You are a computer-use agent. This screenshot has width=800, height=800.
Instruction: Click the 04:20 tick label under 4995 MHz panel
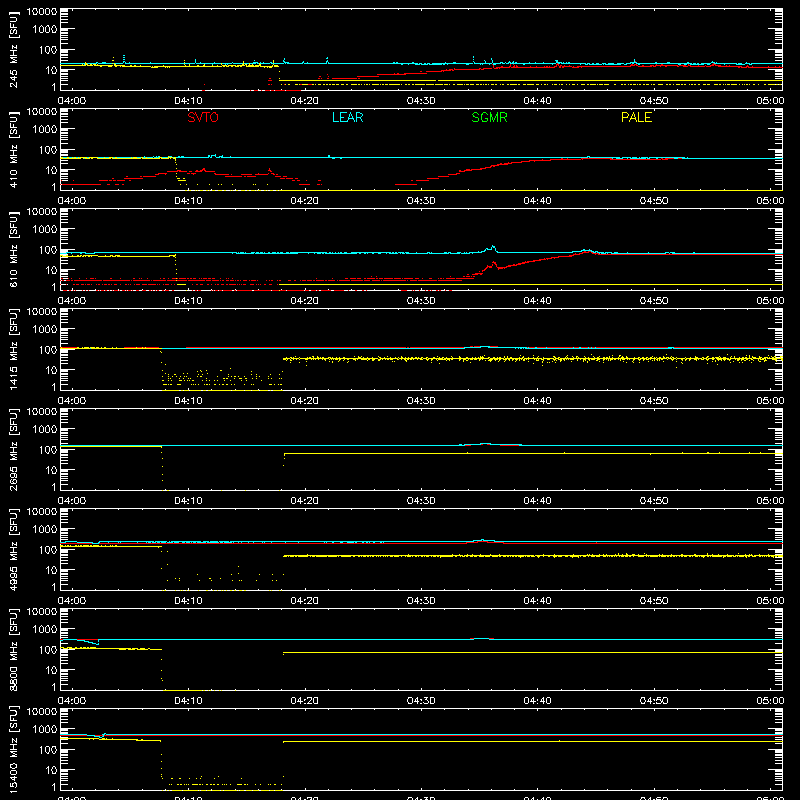305,601
